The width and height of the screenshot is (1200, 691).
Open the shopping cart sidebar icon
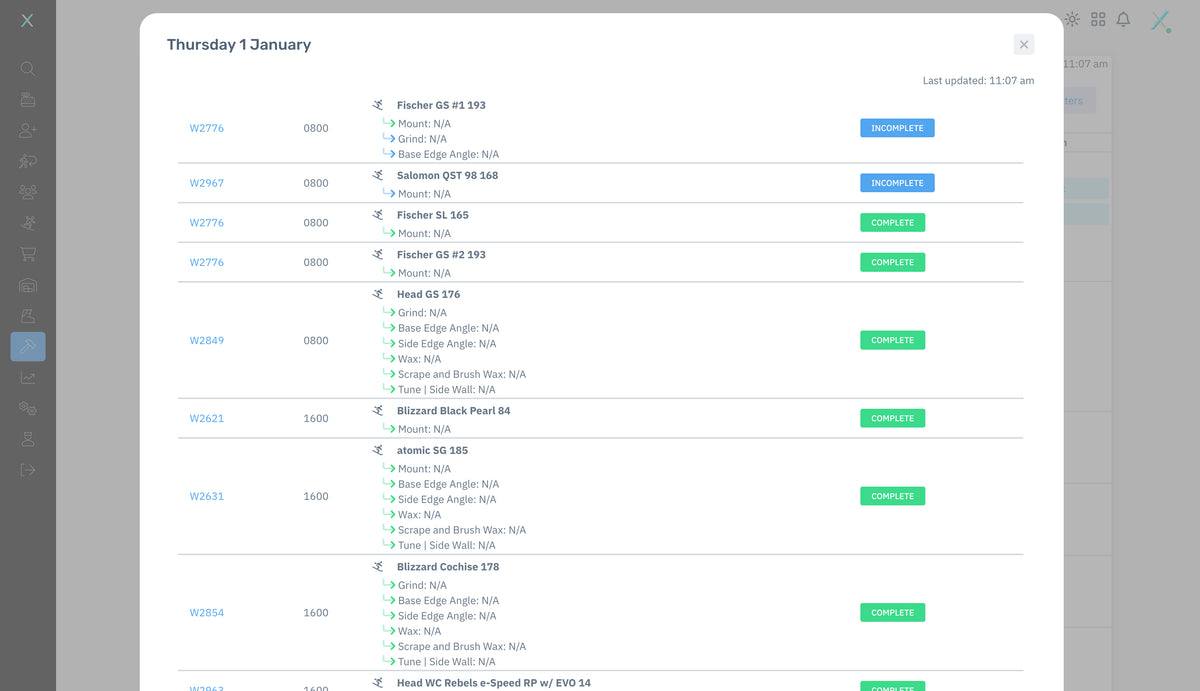(28, 254)
